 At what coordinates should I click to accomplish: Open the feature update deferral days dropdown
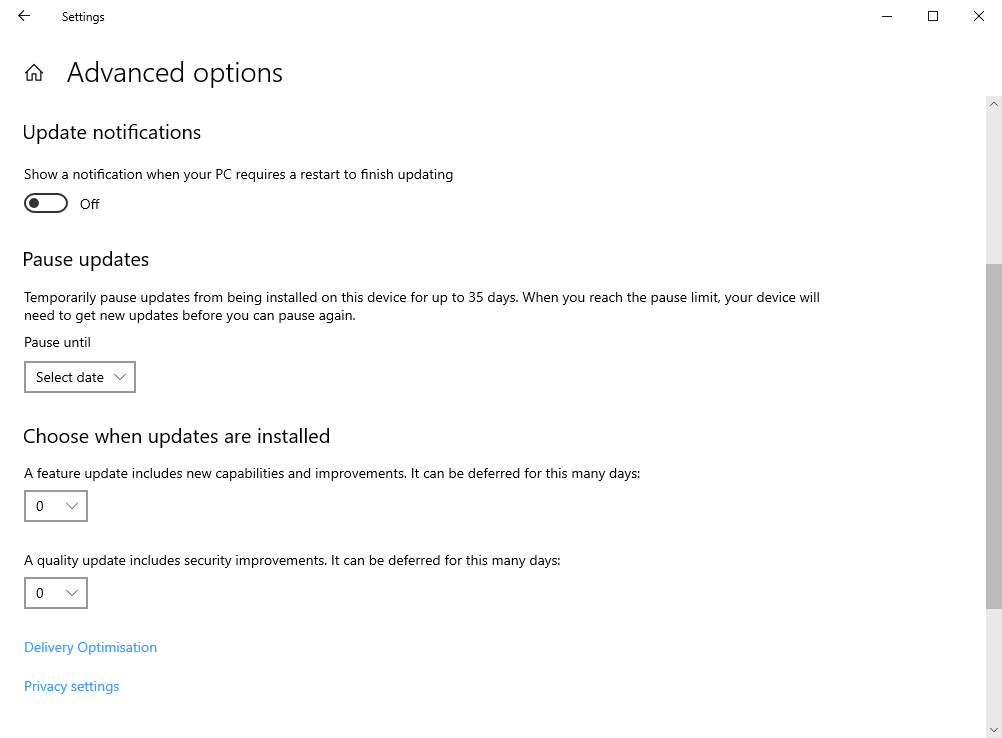pyautogui.click(x=55, y=506)
